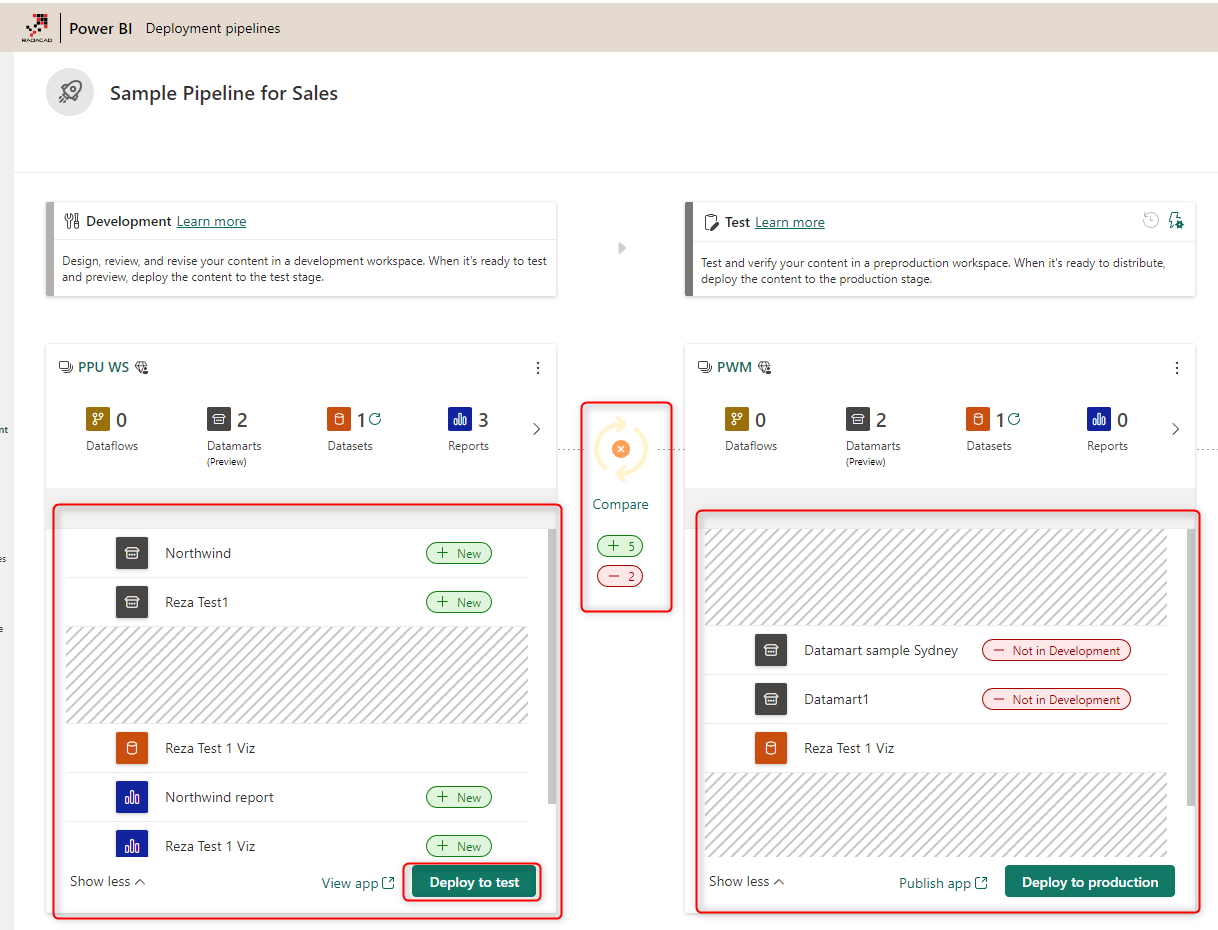The height and width of the screenshot is (930, 1218).
Task: Click the rocket pipeline icon
Action: (70, 93)
